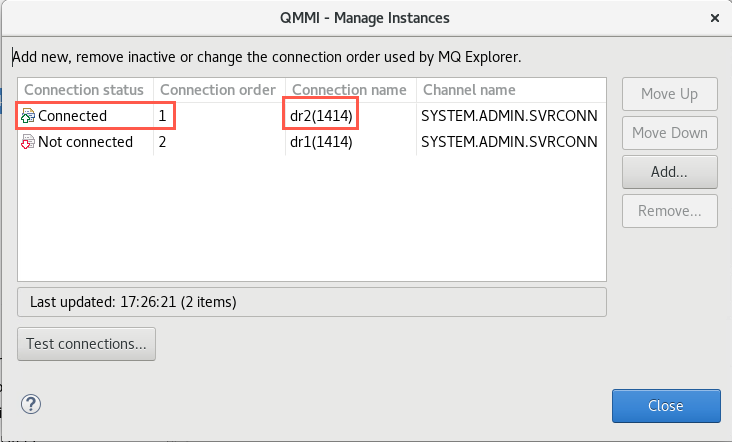Click SYSTEM.ADMIN.SVRCONN in the dr2 row
The image size is (732, 442).
(509, 116)
